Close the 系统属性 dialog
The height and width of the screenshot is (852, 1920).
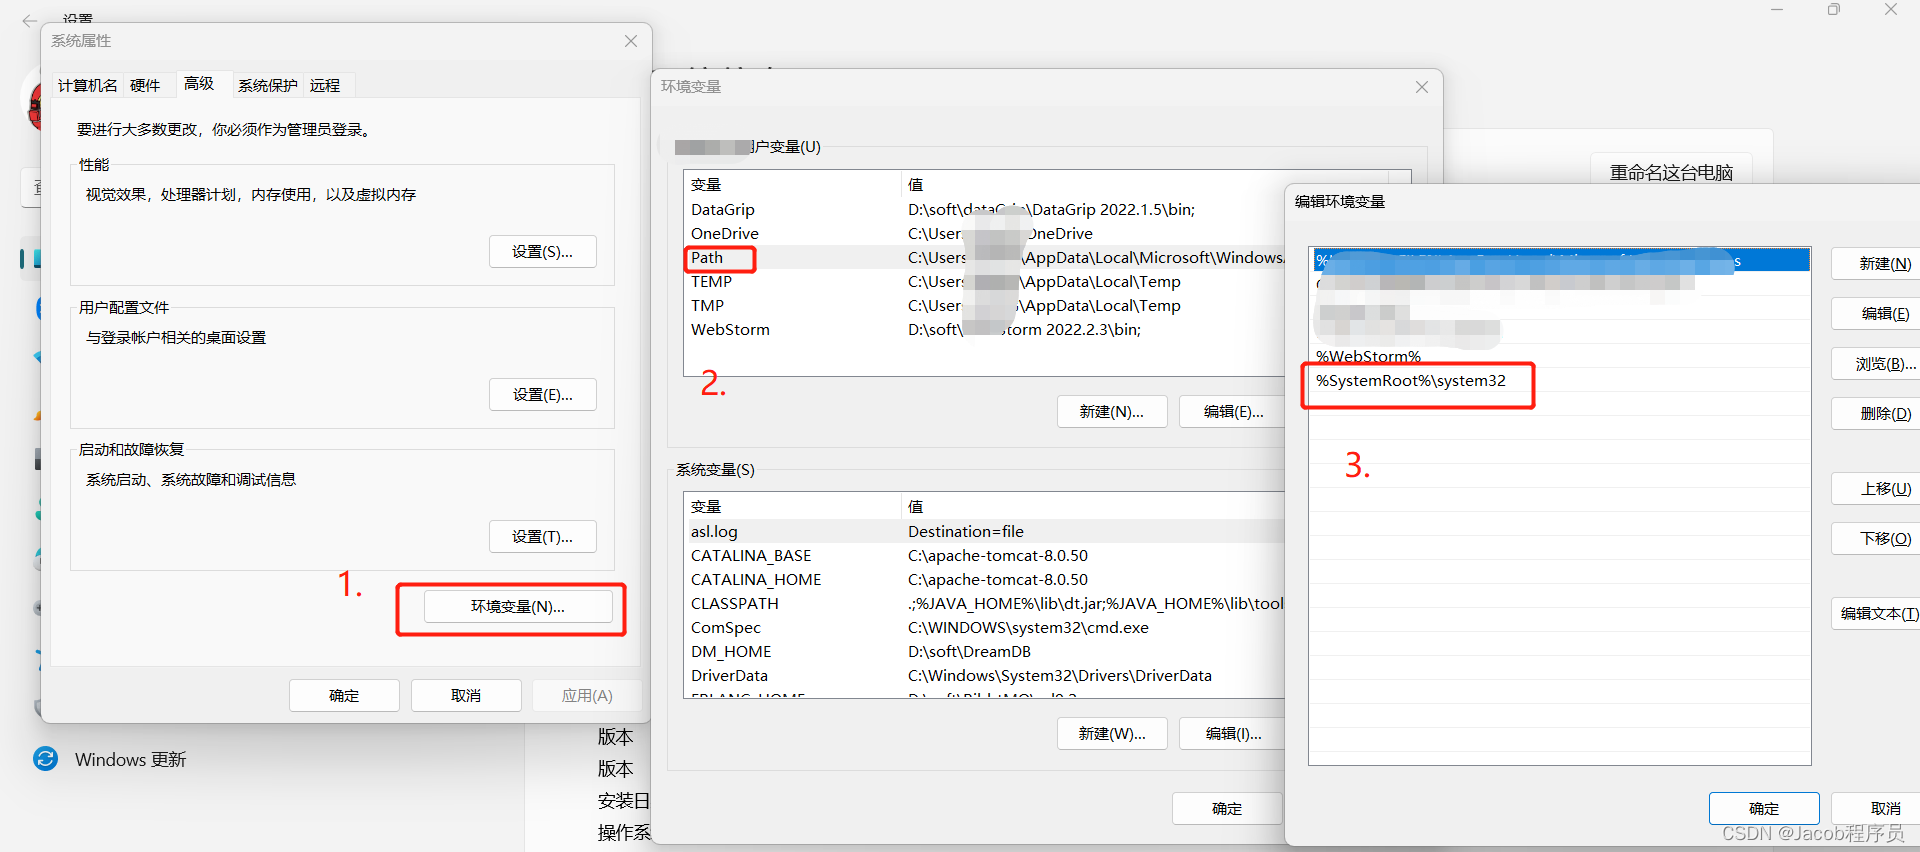631,41
